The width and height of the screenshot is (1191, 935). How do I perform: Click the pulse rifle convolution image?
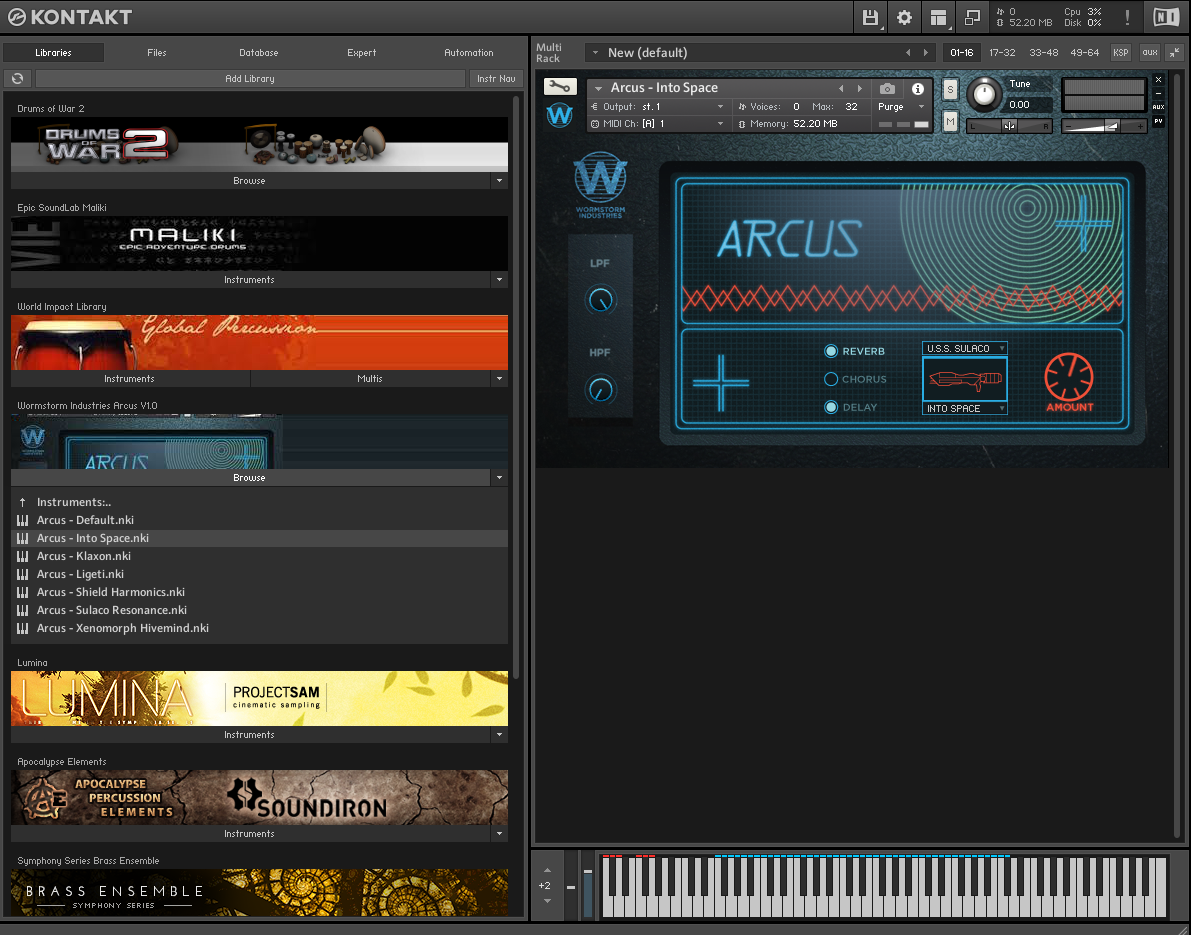[965, 378]
